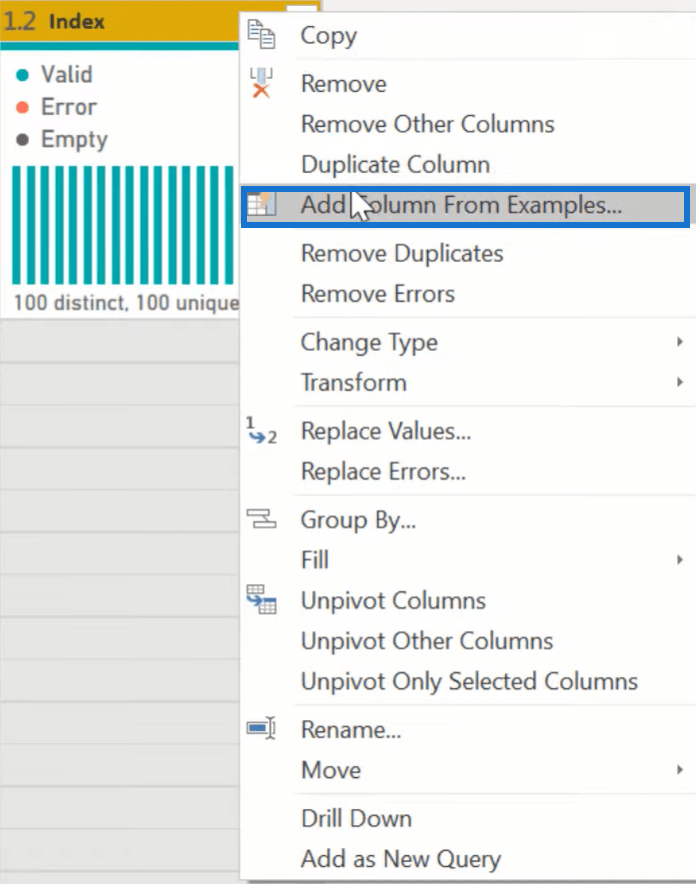Select Add as New Query
The height and width of the screenshot is (884, 696).
[401, 859]
